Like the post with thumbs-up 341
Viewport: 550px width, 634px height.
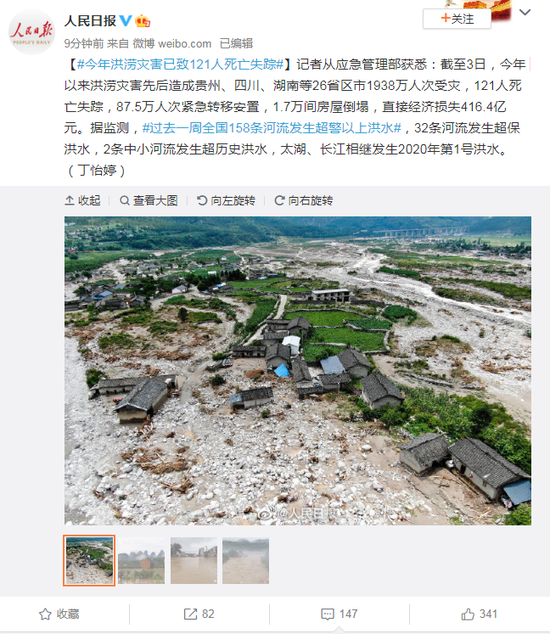(x=479, y=614)
